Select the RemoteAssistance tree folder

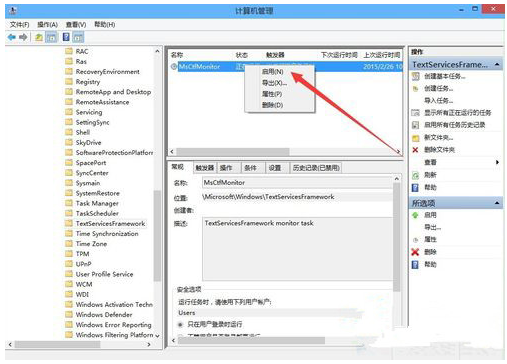coord(102,102)
